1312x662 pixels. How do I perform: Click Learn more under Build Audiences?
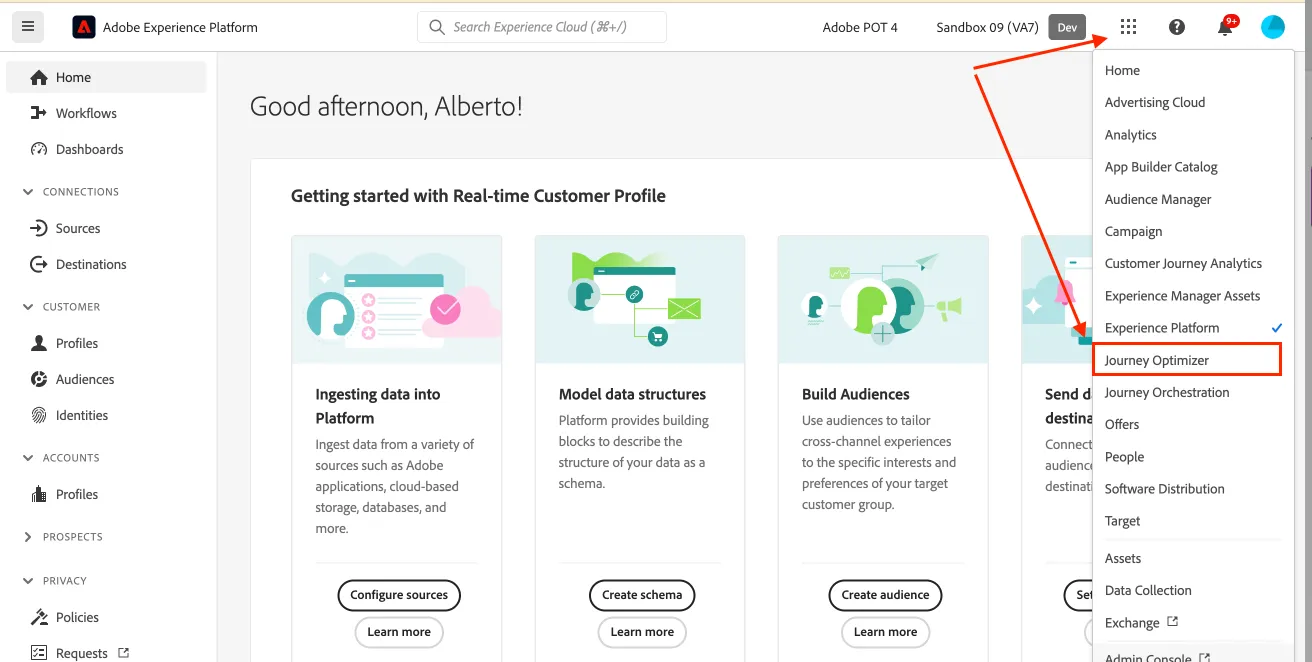coord(885,632)
